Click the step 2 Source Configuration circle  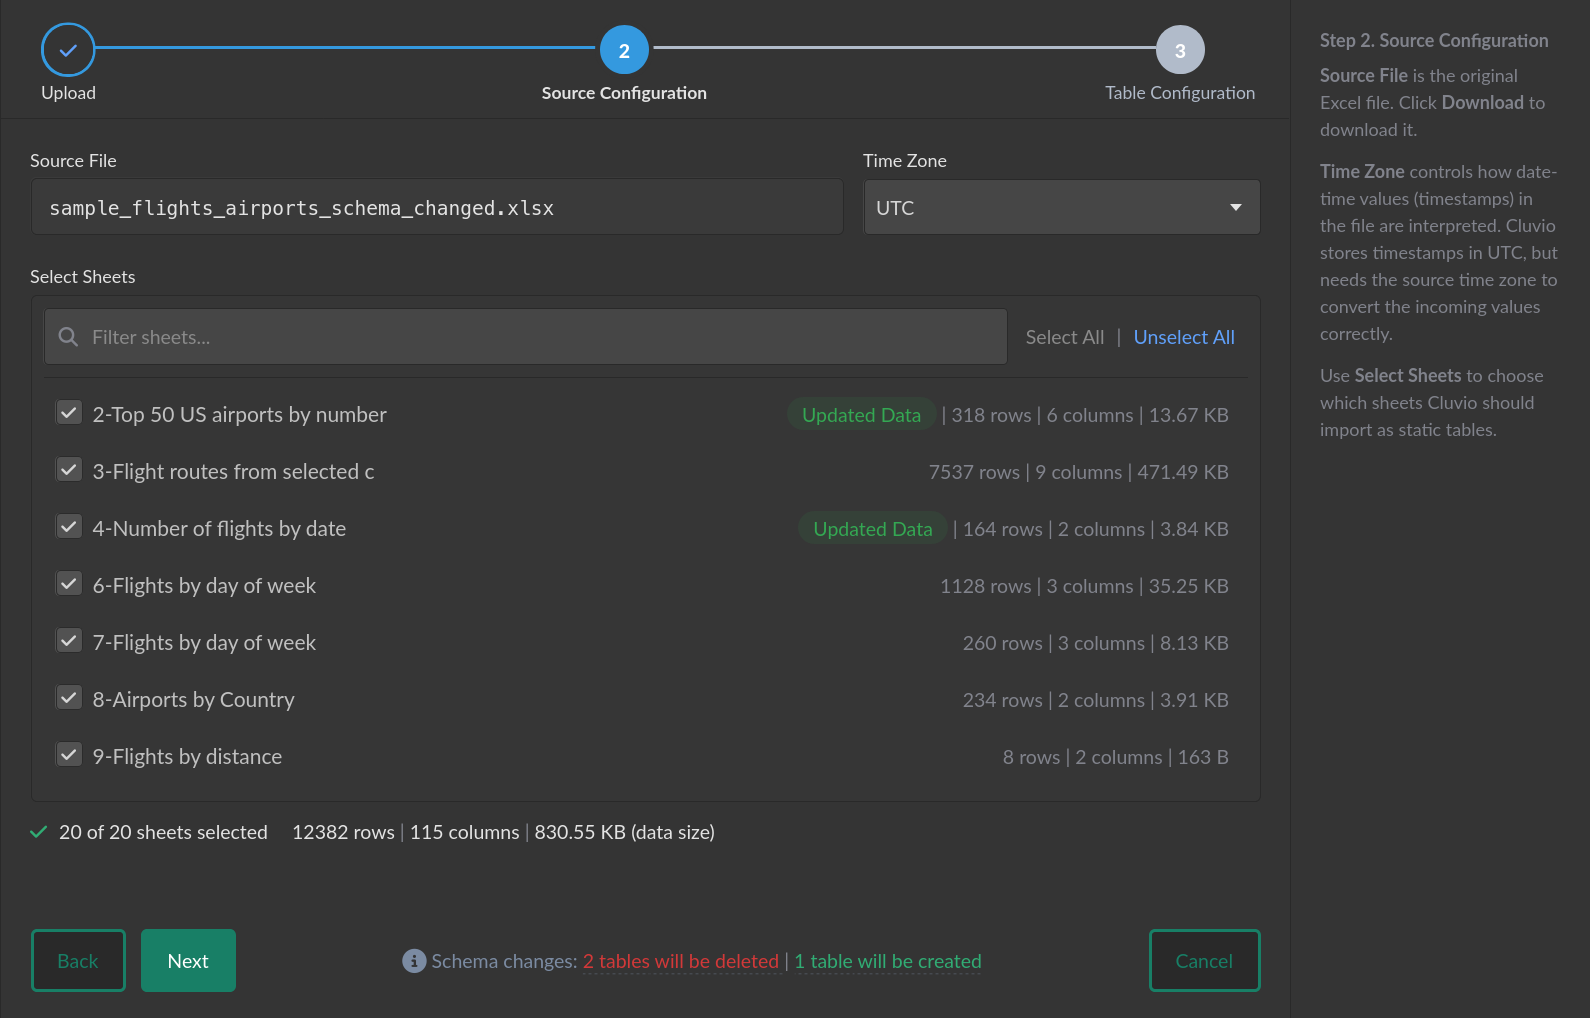[x=624, y=50]
